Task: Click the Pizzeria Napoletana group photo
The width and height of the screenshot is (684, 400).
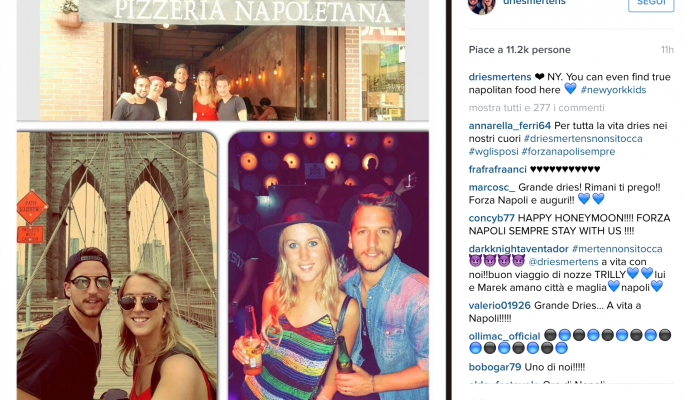Action: (x=222, y=60)
